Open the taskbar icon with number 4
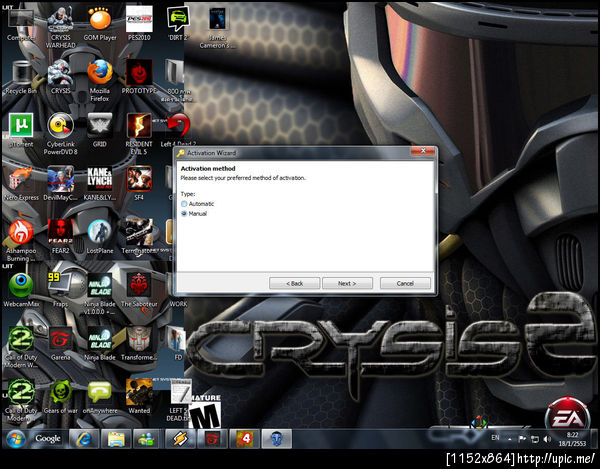Screen dimensions: 600x469 pos(244,439)
